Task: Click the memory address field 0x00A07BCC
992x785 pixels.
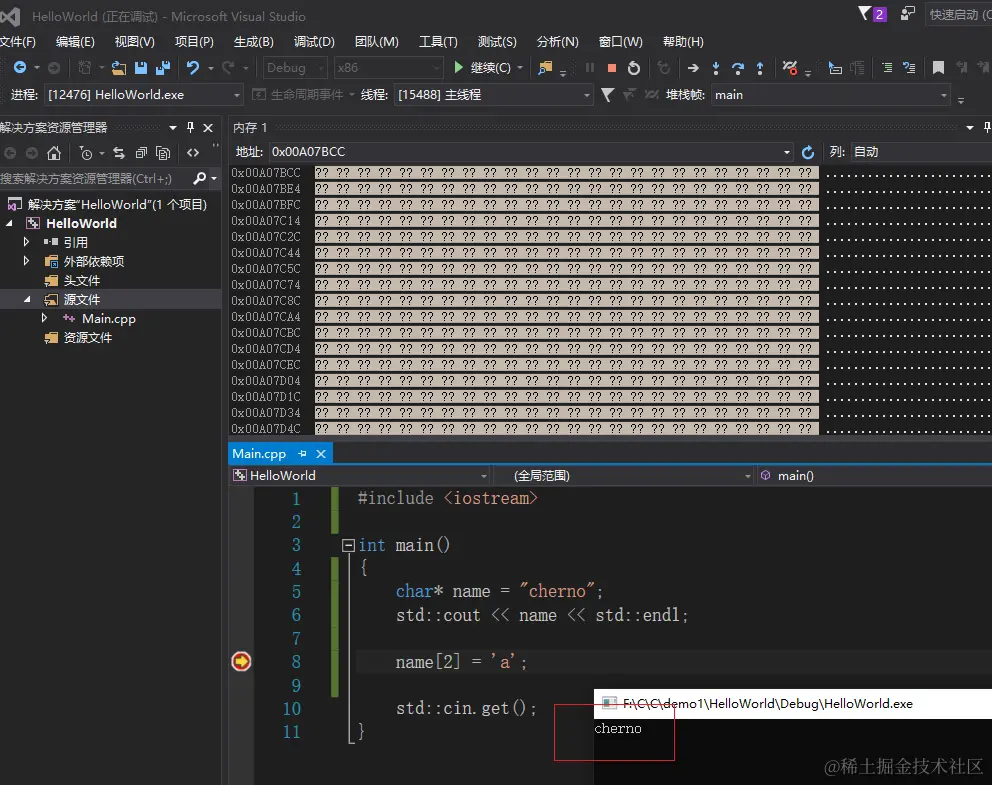Action: point(525,152)
